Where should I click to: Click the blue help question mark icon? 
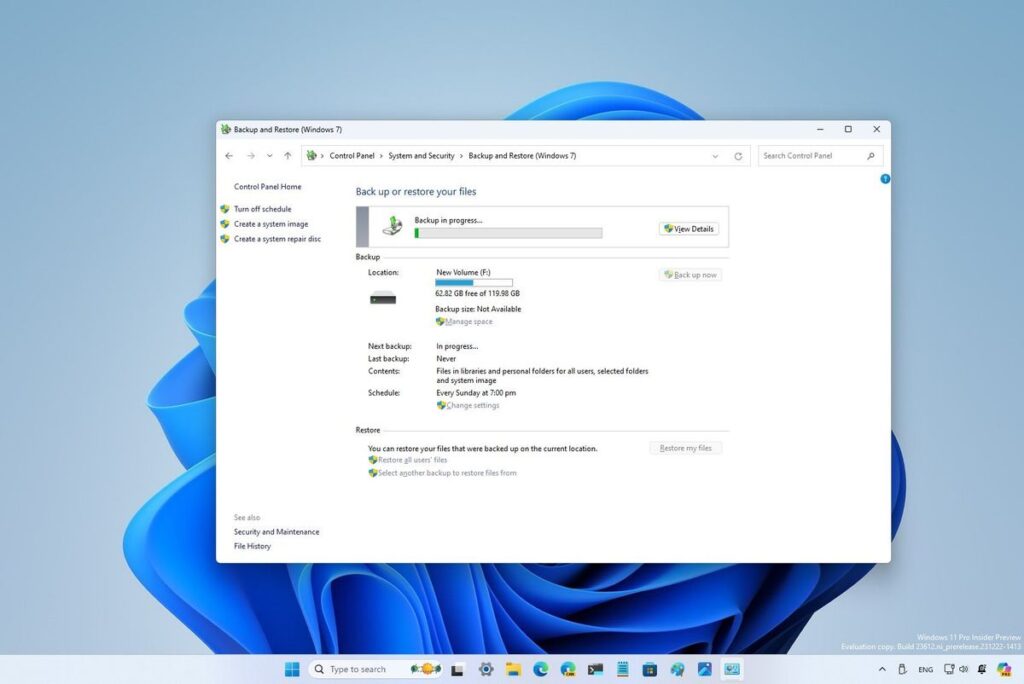(885, 178)
